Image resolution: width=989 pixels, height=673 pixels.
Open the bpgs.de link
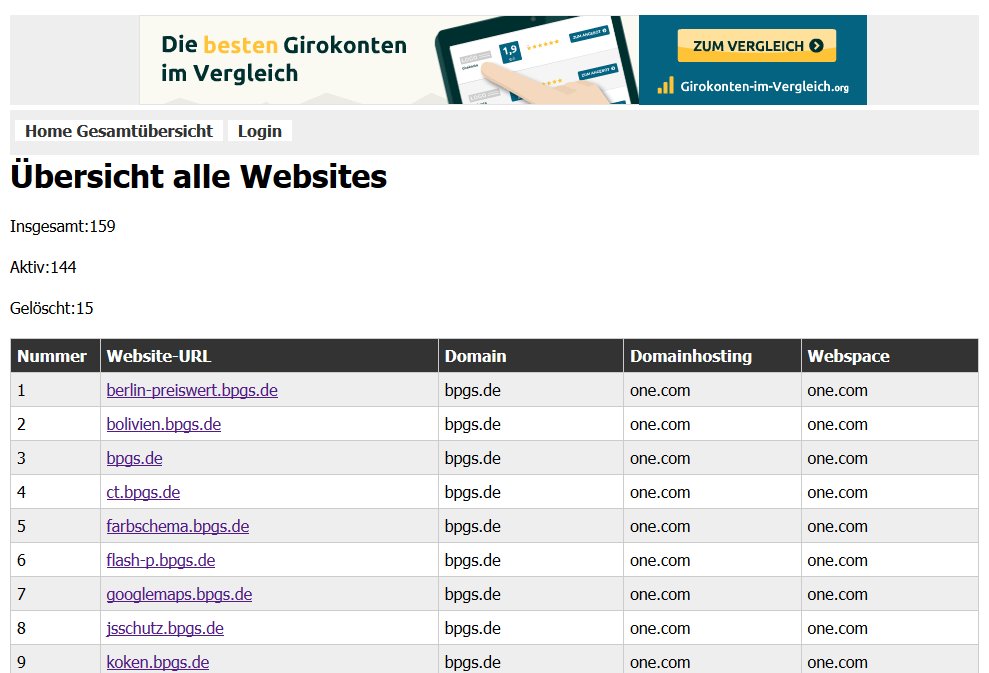tap(134, 458)
